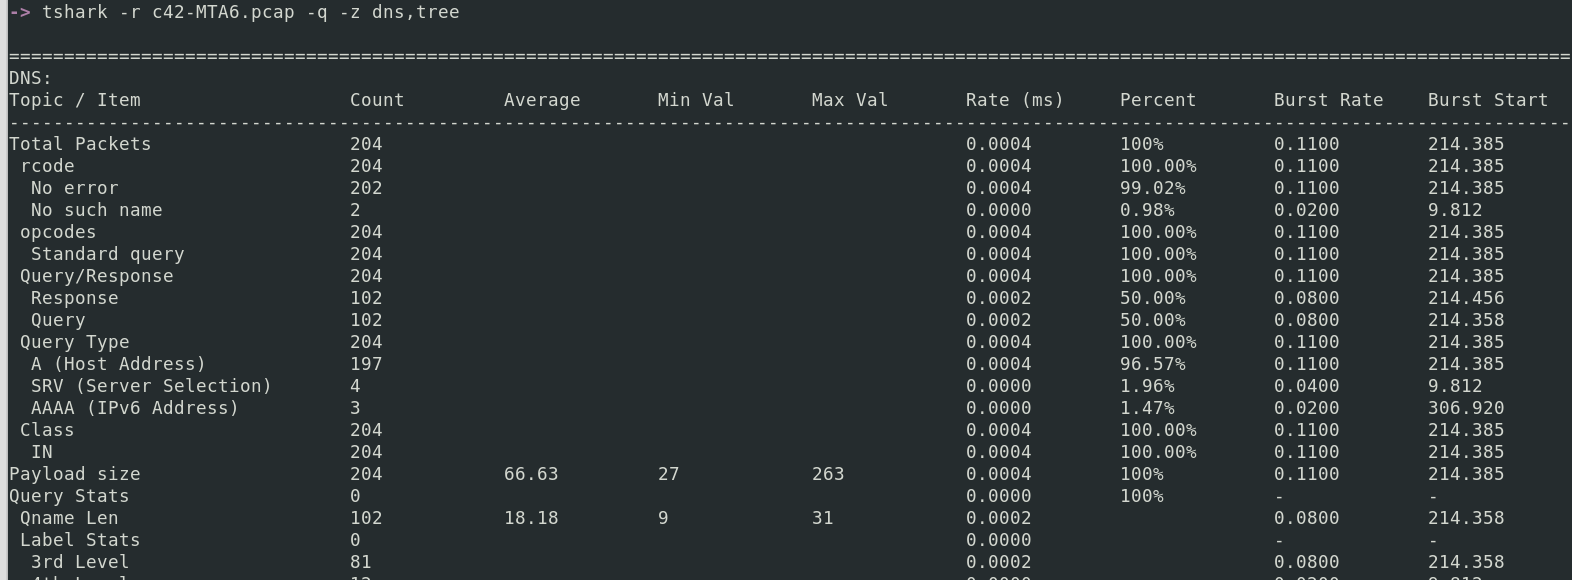Click the 'Min Val' column header
Screen dimensions: 1572x580
click(x=696, y=100)
